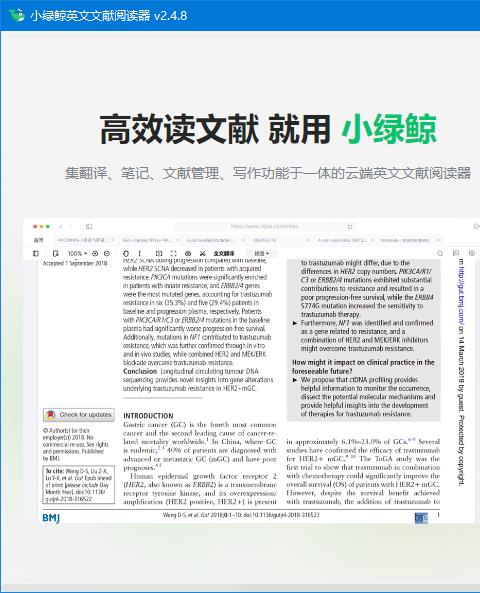Select the hand pan tool

click(x=126, y=253)
